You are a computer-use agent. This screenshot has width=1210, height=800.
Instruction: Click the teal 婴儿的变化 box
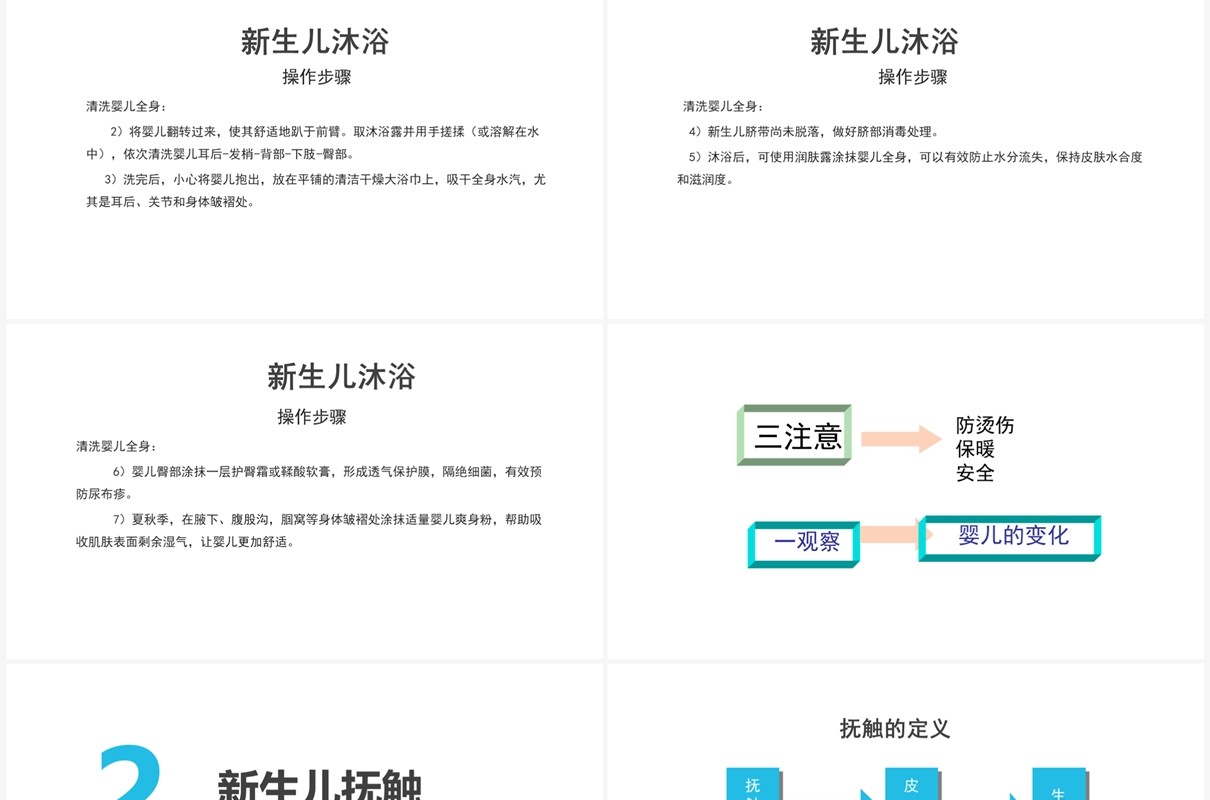[1010, 538]
